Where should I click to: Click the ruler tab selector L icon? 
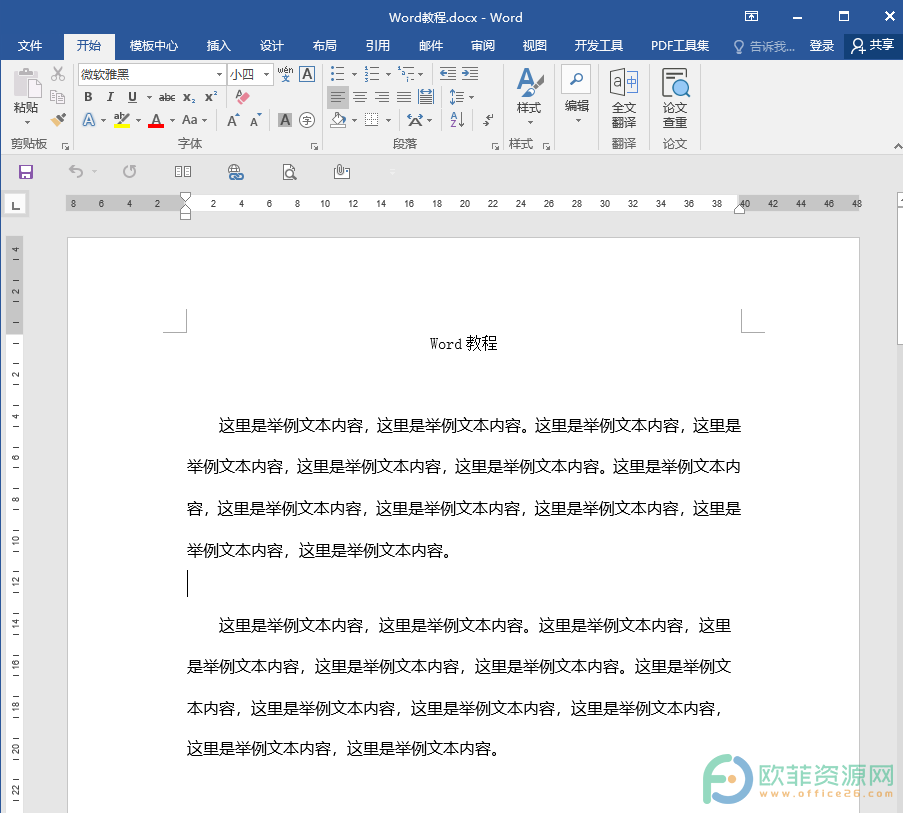(x=16, y=206)
